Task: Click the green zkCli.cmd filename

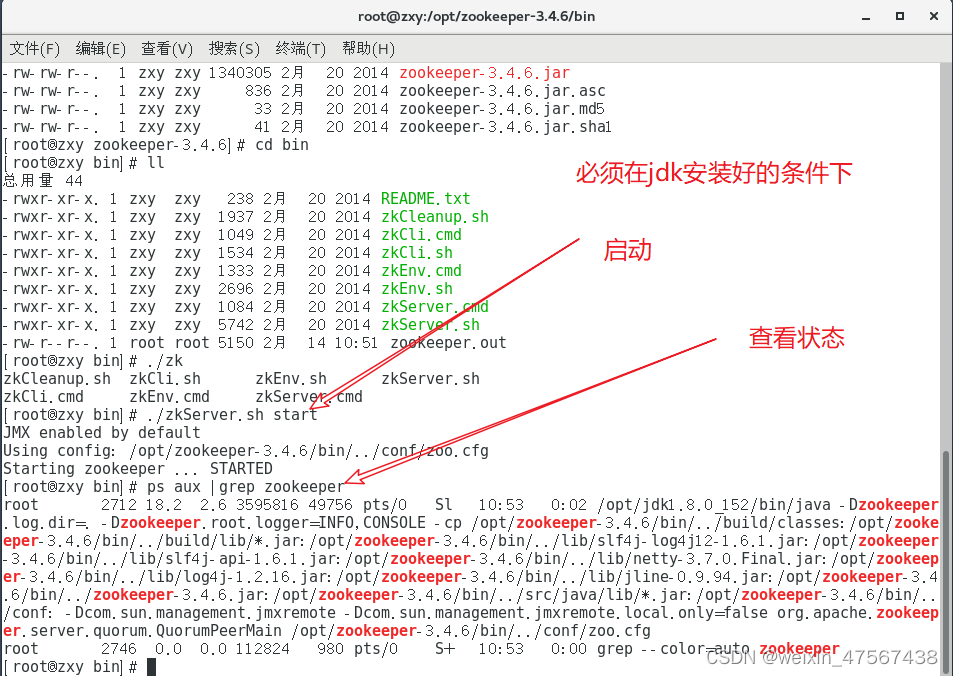Action: (x=421, y=235)
